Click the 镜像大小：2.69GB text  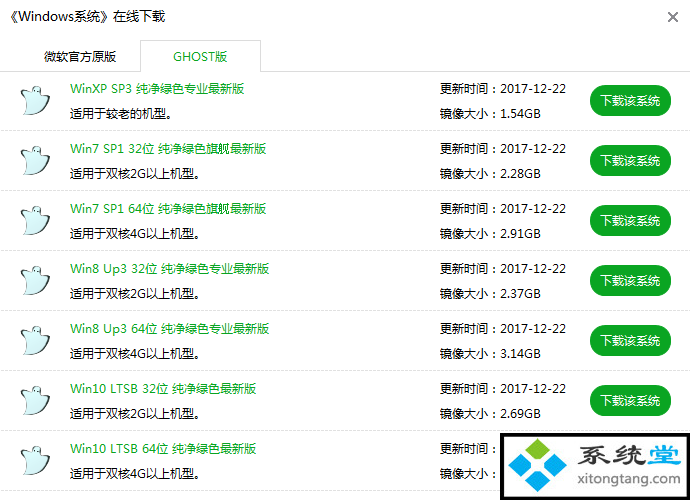490,414
